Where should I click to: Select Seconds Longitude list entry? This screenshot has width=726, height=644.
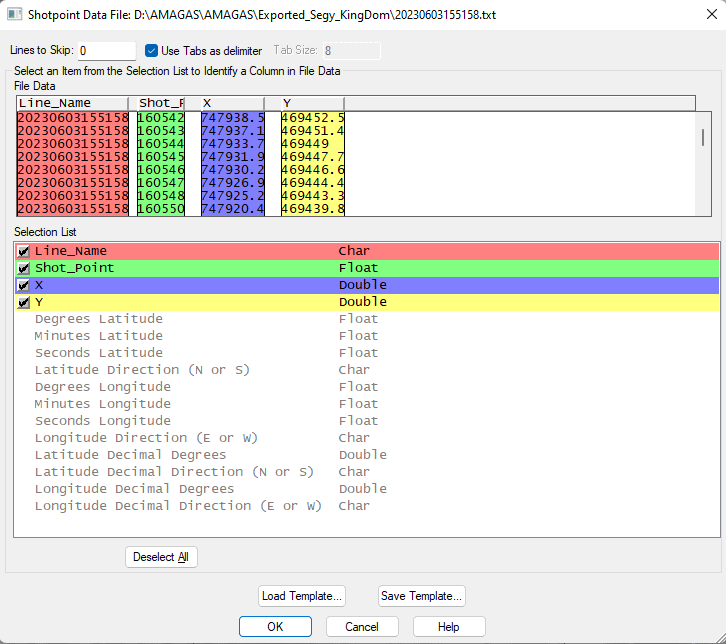tap(102, 421)
